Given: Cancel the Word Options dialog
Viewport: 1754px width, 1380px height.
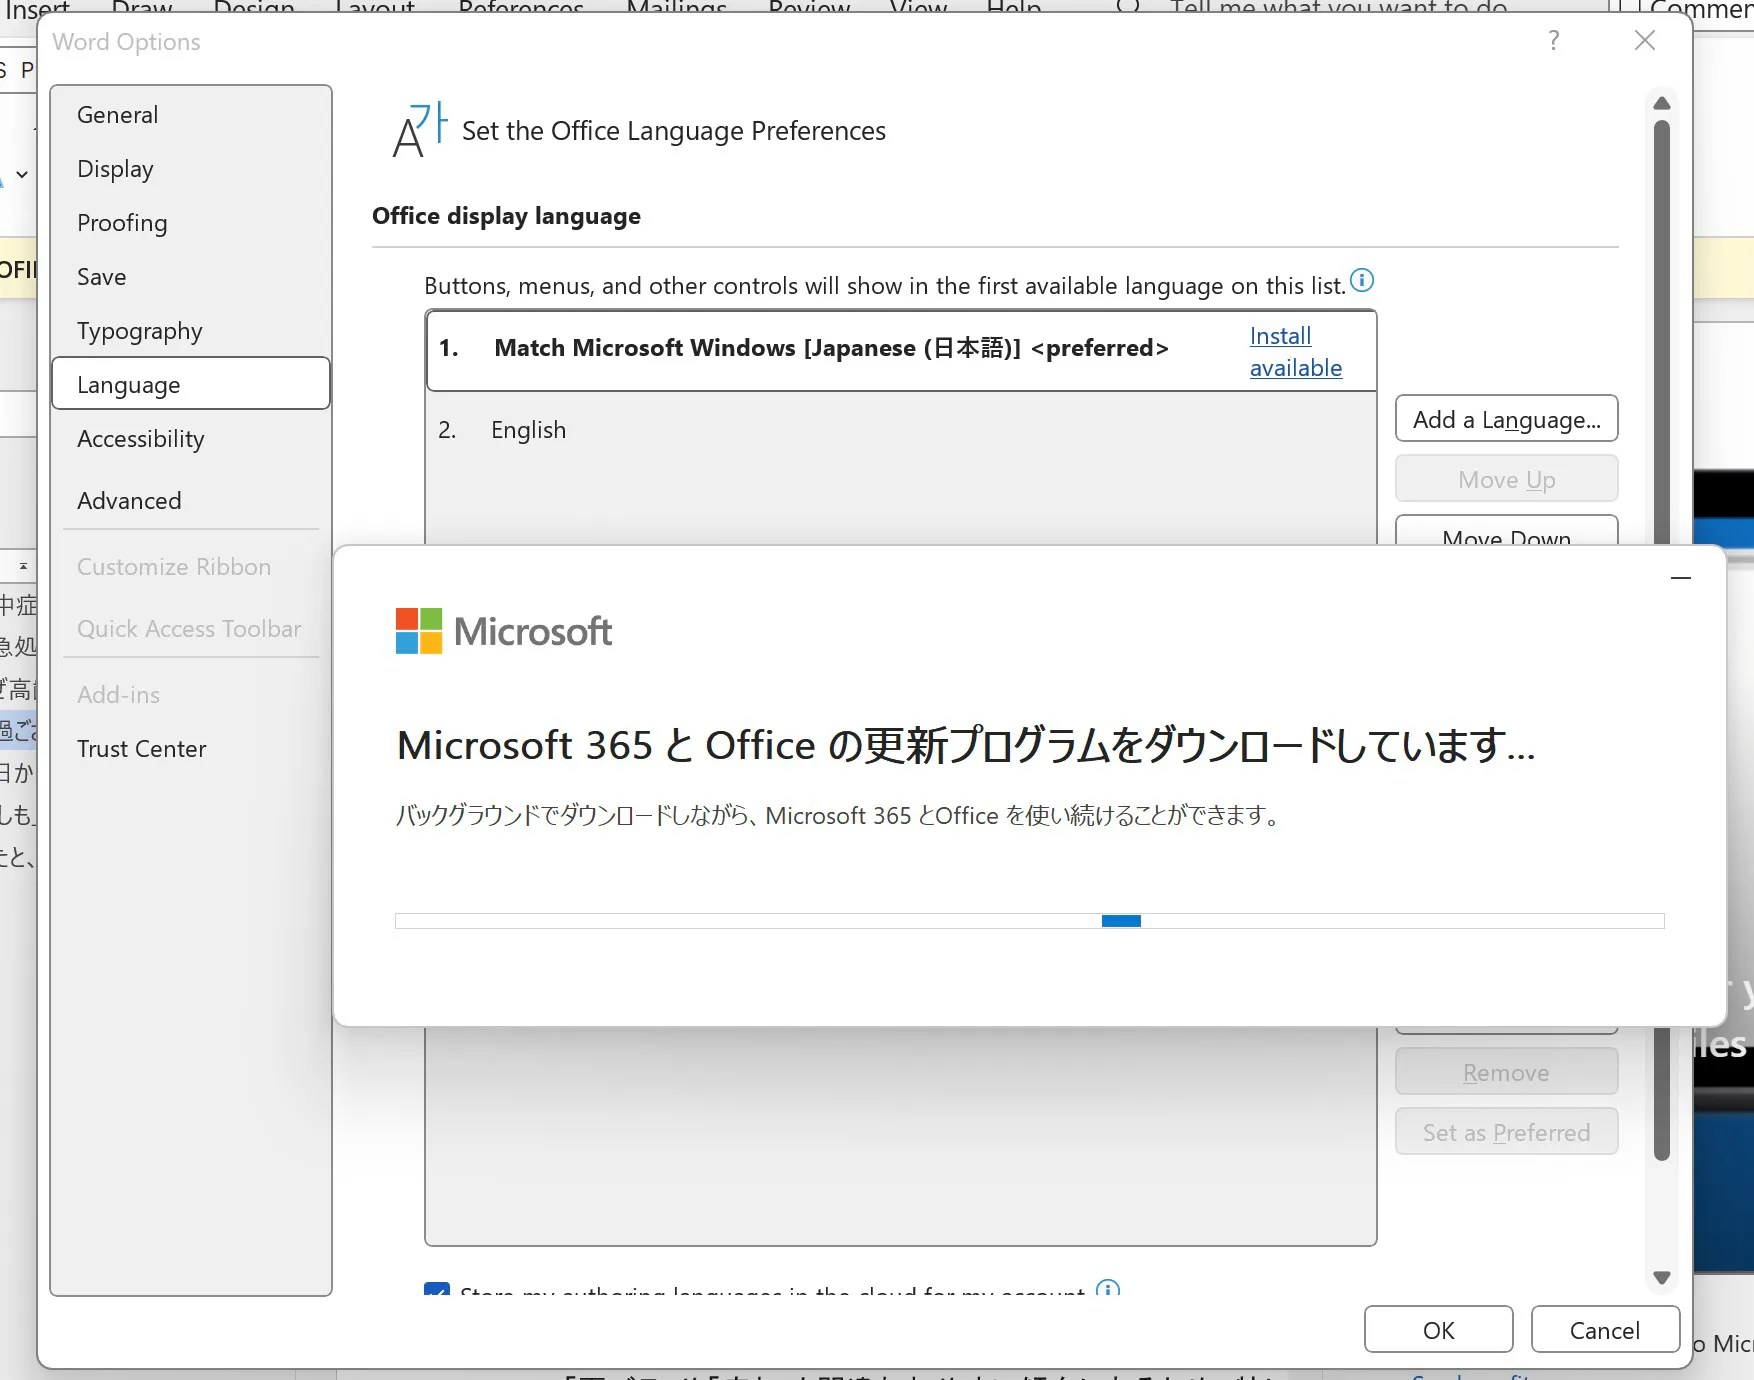Looking at the screenshot, I should coord(1604,1330).
